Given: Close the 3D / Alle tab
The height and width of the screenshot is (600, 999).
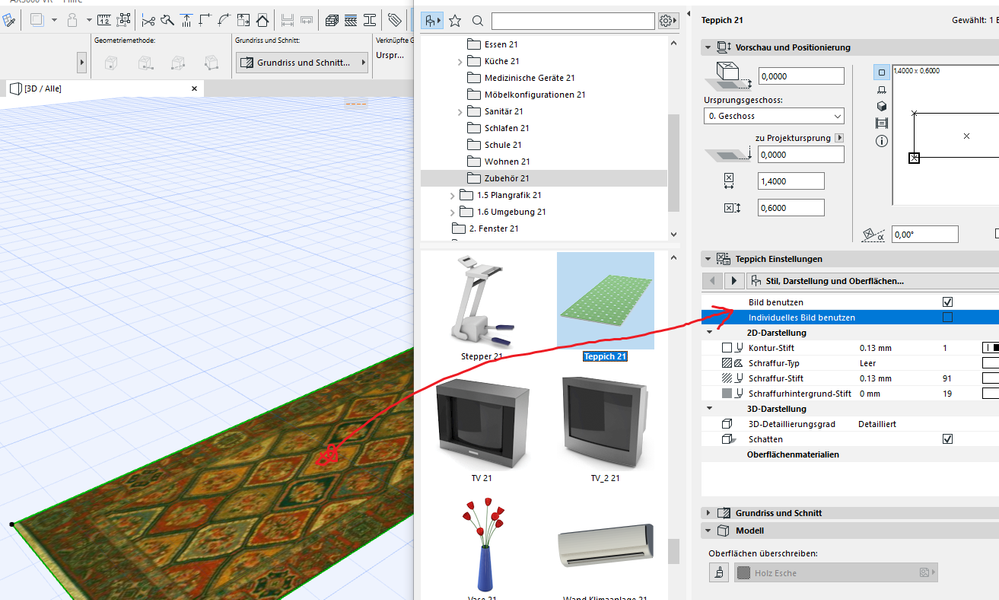Looking at the screenshot, I should point(194,89).
